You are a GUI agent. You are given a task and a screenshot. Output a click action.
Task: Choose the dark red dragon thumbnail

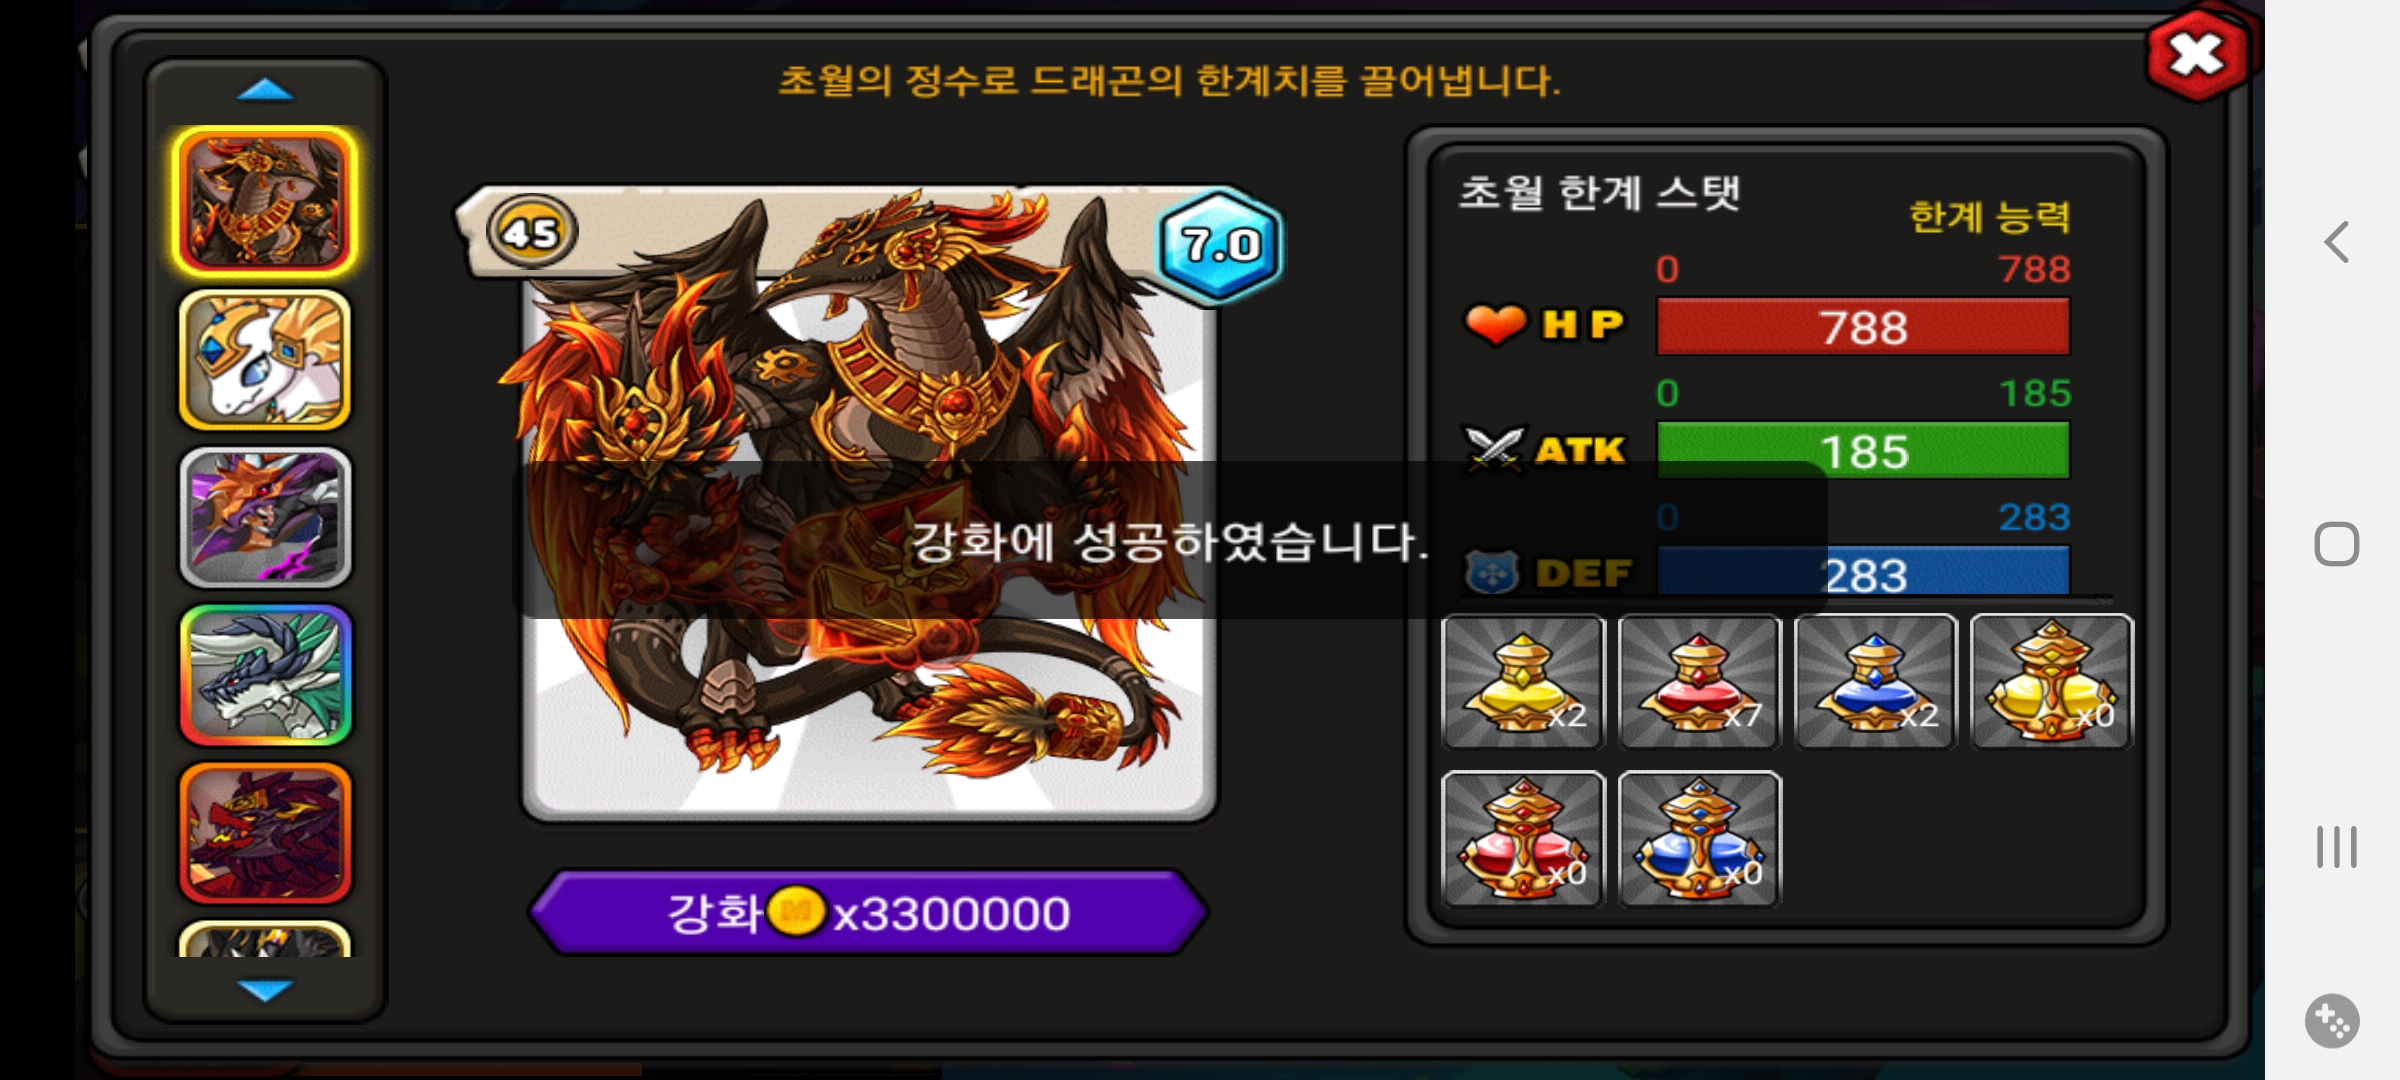(265, 833)
